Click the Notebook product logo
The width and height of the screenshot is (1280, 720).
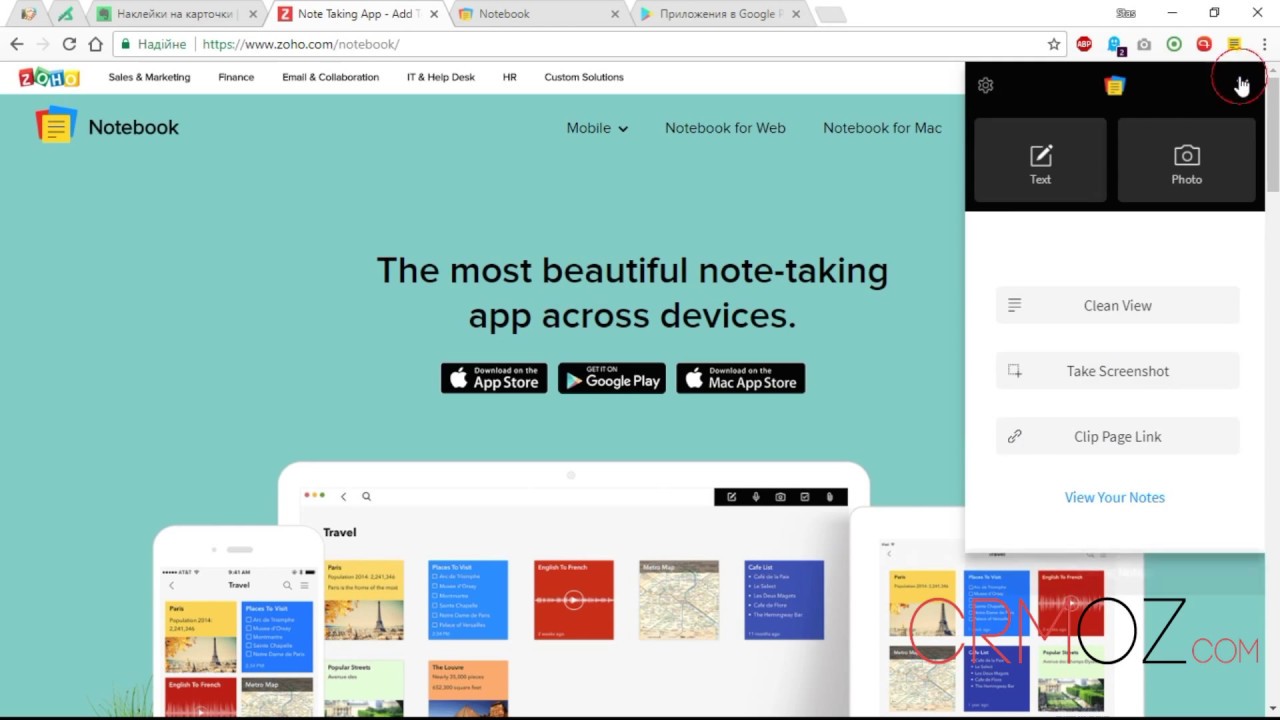[107, 127]
